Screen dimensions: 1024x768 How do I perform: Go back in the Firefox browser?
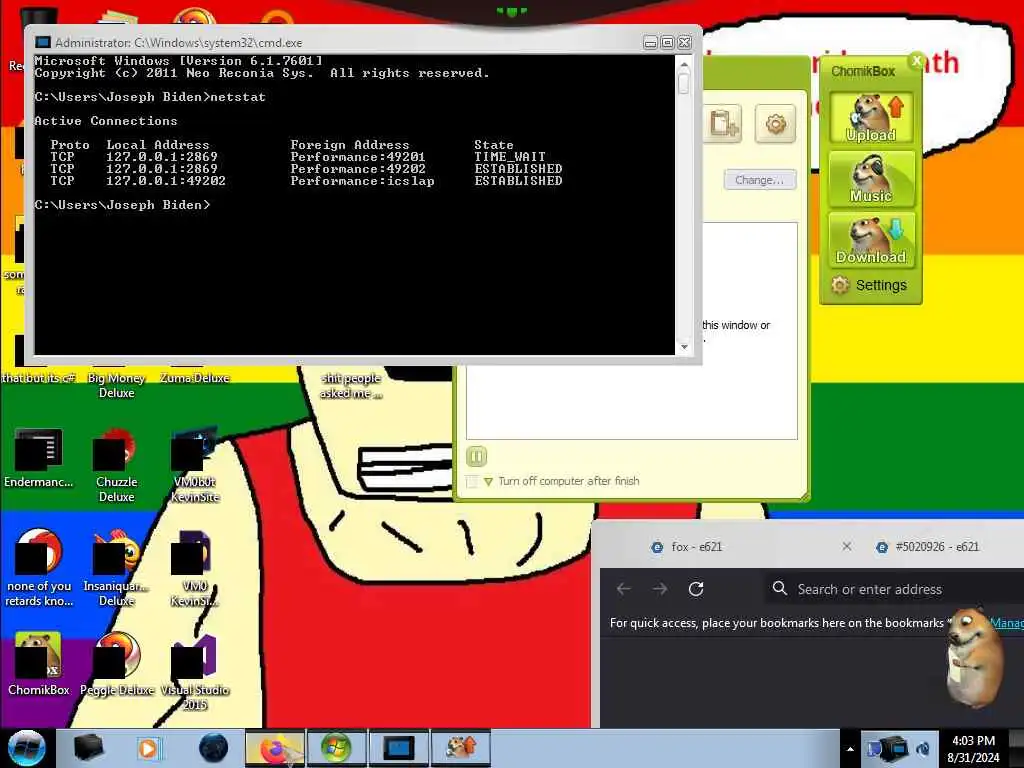click(x=624, y=589)
